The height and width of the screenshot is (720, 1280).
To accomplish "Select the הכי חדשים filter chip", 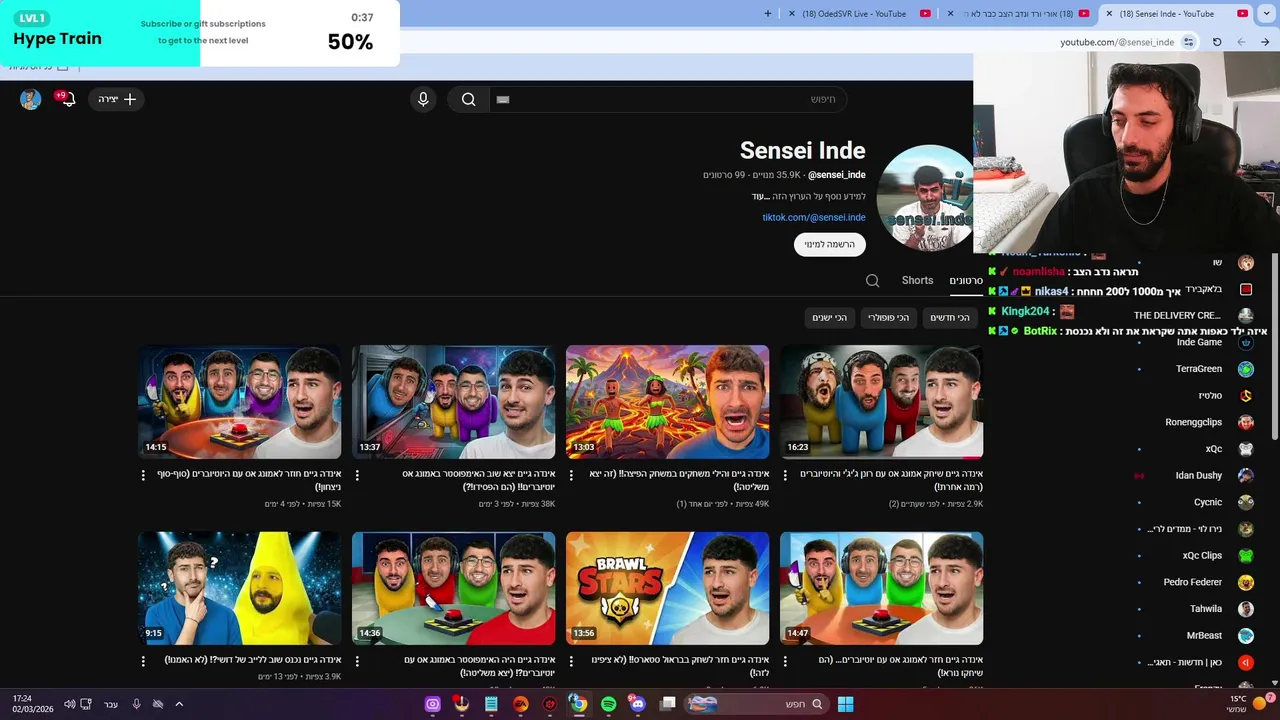I will click(x=950, y=317).
